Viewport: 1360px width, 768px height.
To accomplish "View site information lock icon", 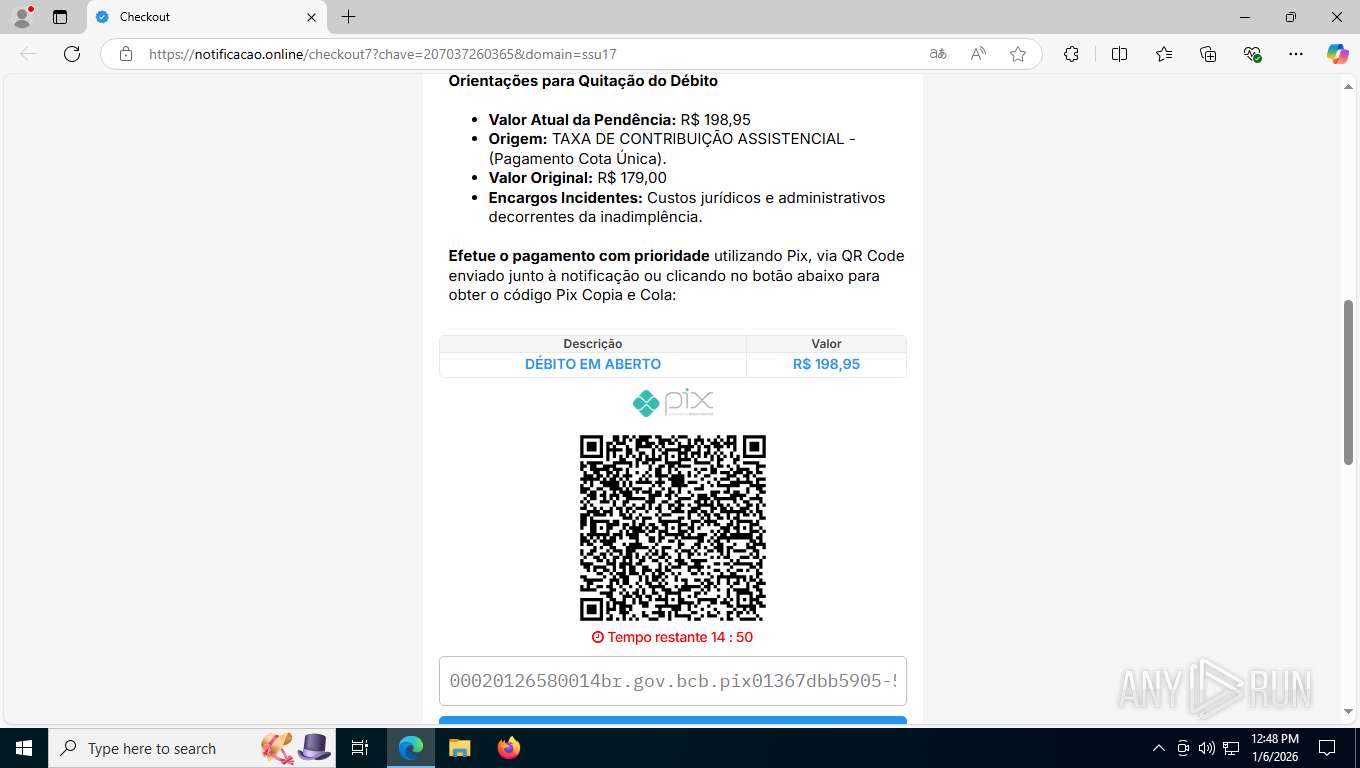I will pos(126,54).
